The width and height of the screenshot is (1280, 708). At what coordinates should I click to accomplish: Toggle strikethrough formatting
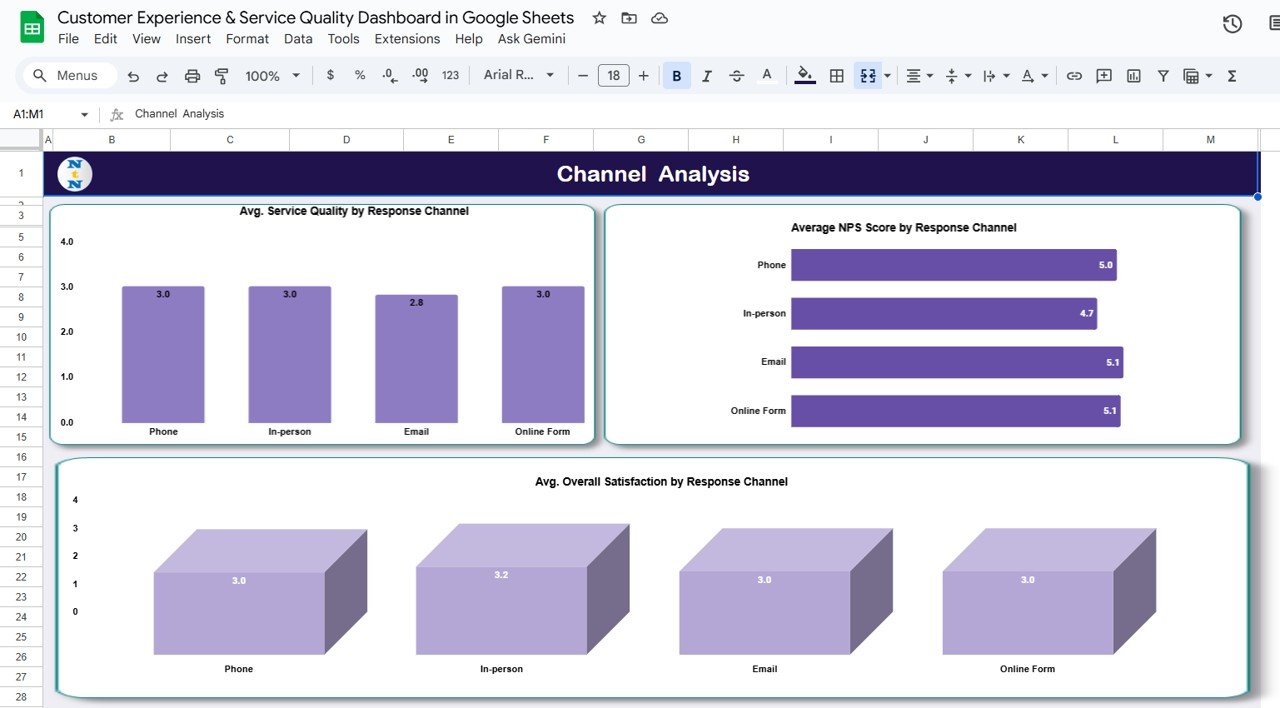click(x=737, y=75)
